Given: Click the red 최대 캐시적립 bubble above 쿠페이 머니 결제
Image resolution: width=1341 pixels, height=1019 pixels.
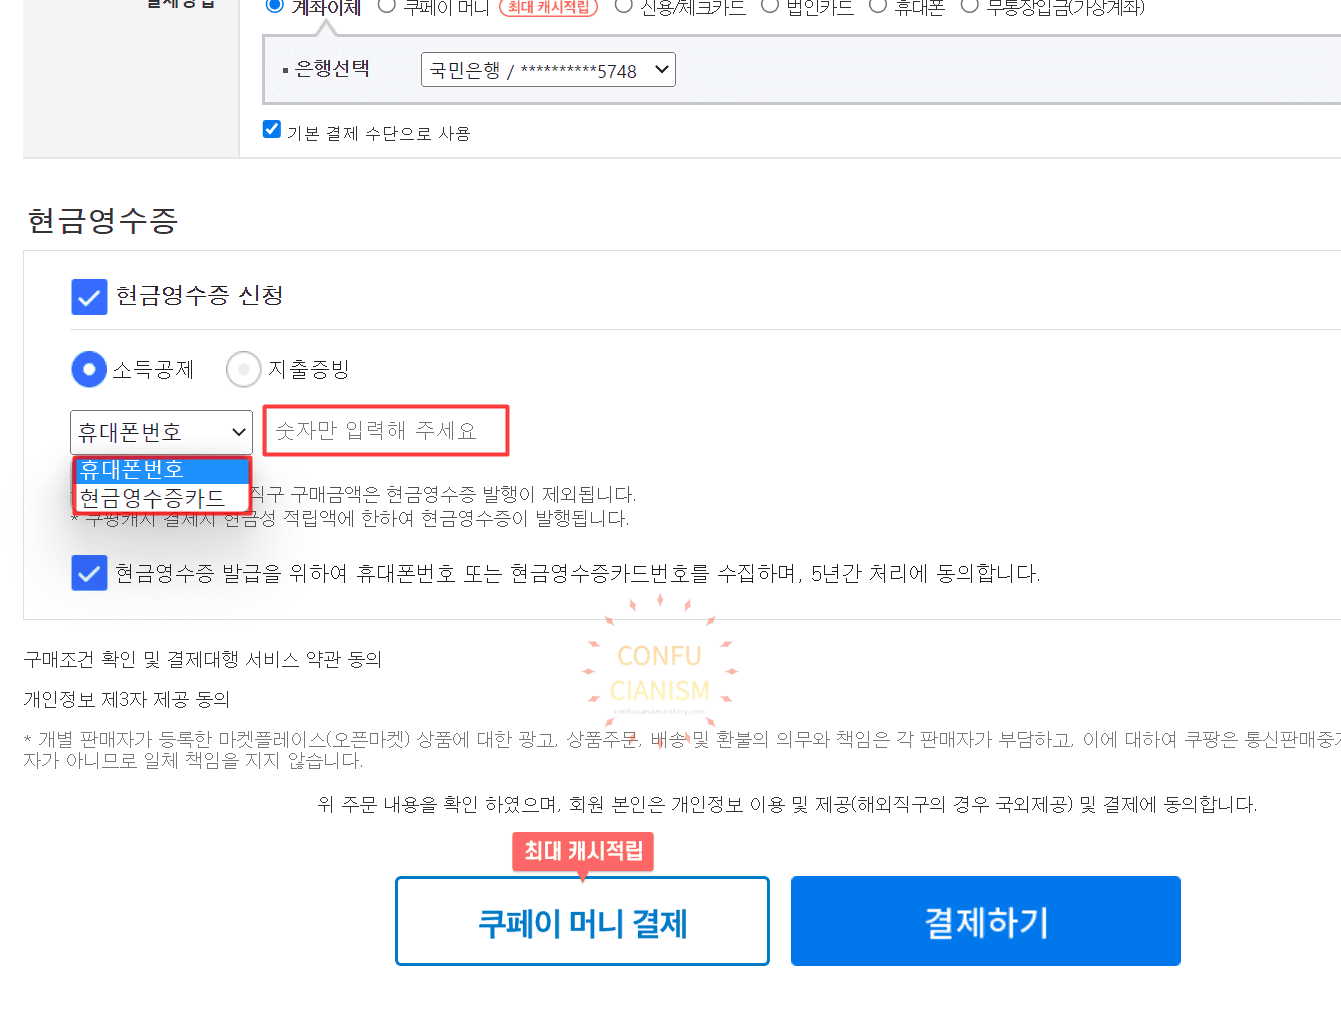Looking at the screenshot, I should (583, 852).
